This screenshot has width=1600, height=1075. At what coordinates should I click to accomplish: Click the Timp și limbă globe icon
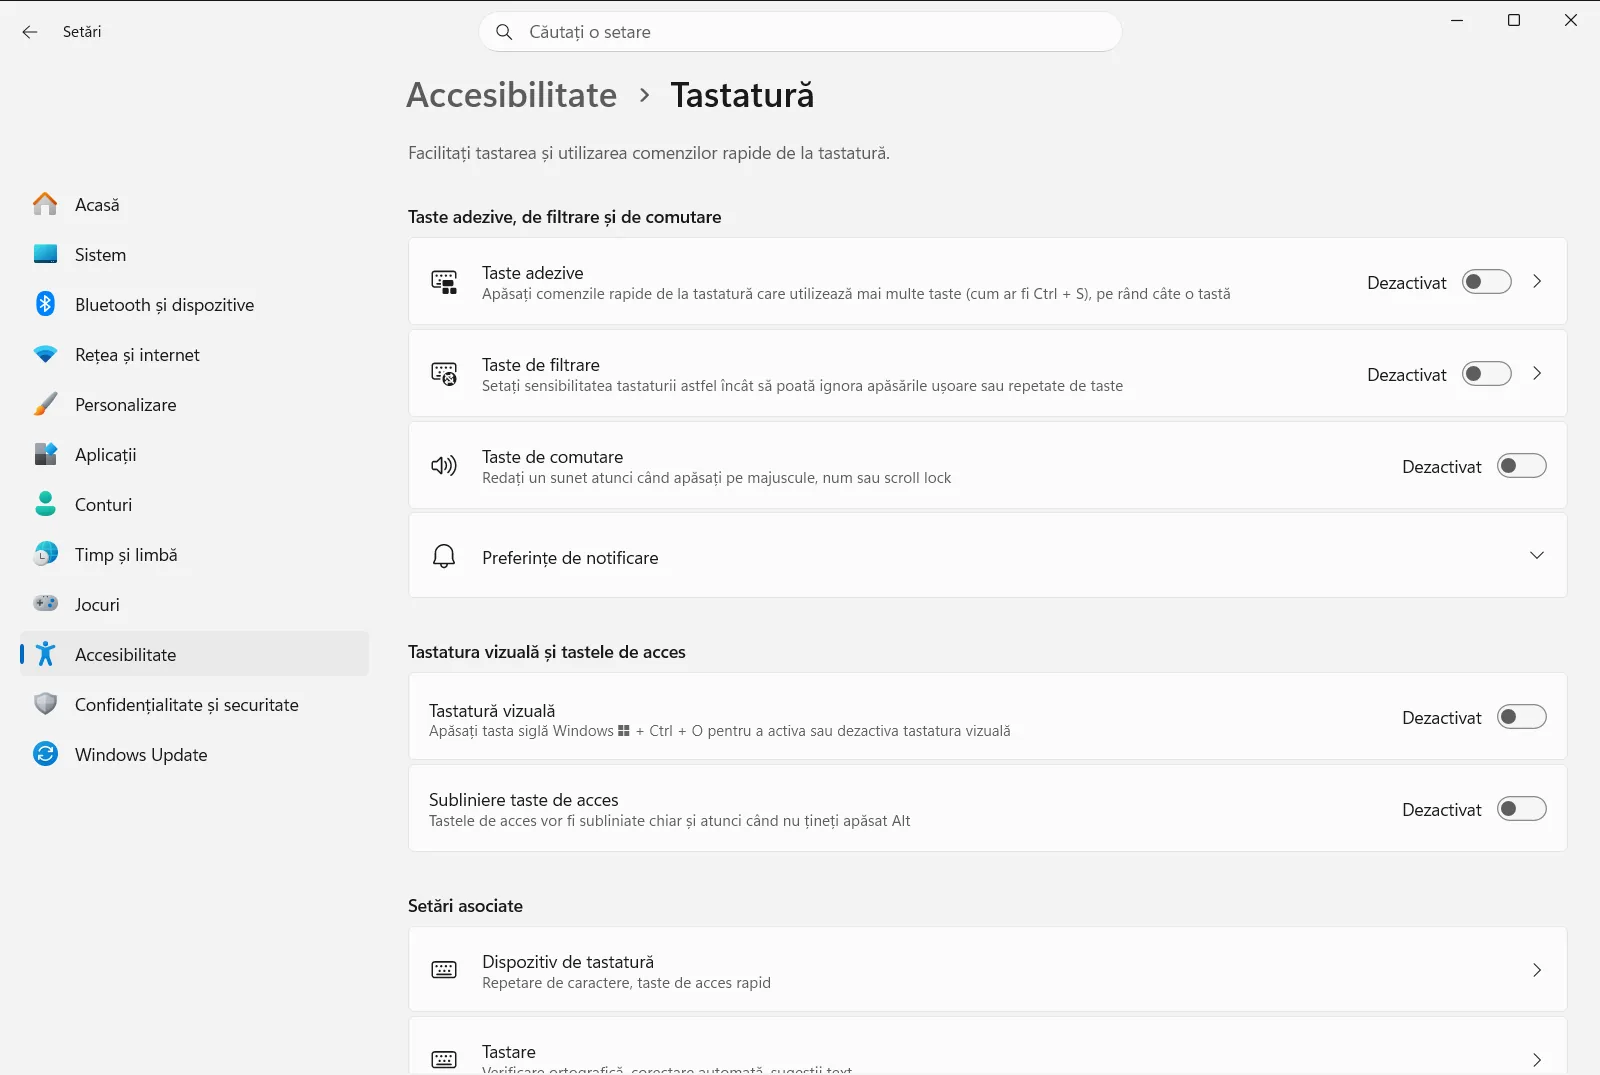(45, 554)
